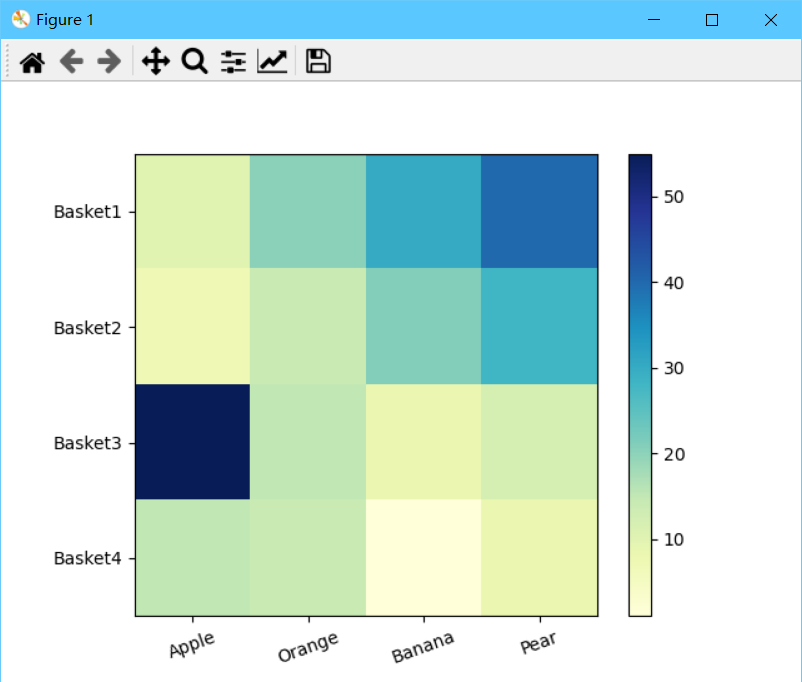802x682 pixels.
Task: Click the colorbar tick label 50
Action: pos(674,197)
